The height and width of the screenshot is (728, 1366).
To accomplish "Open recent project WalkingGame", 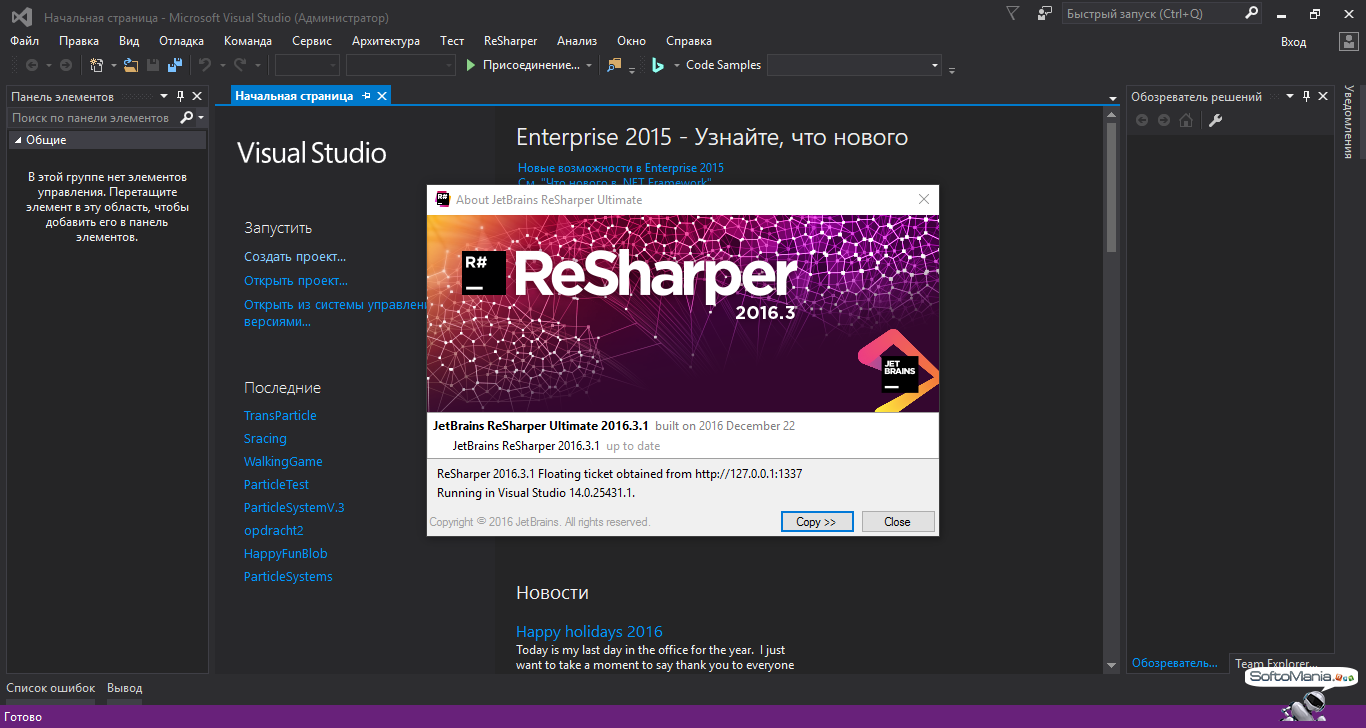I will coord(283,462).
